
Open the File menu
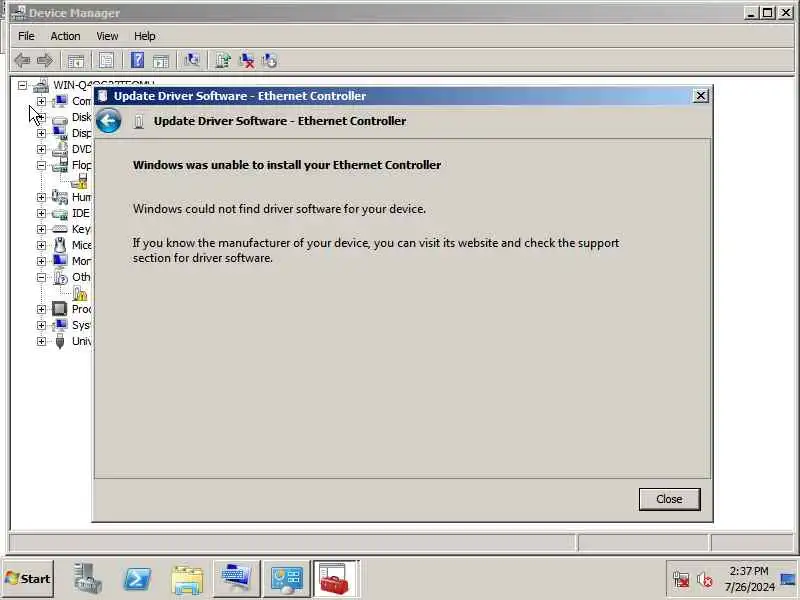(x=26, y=36)
